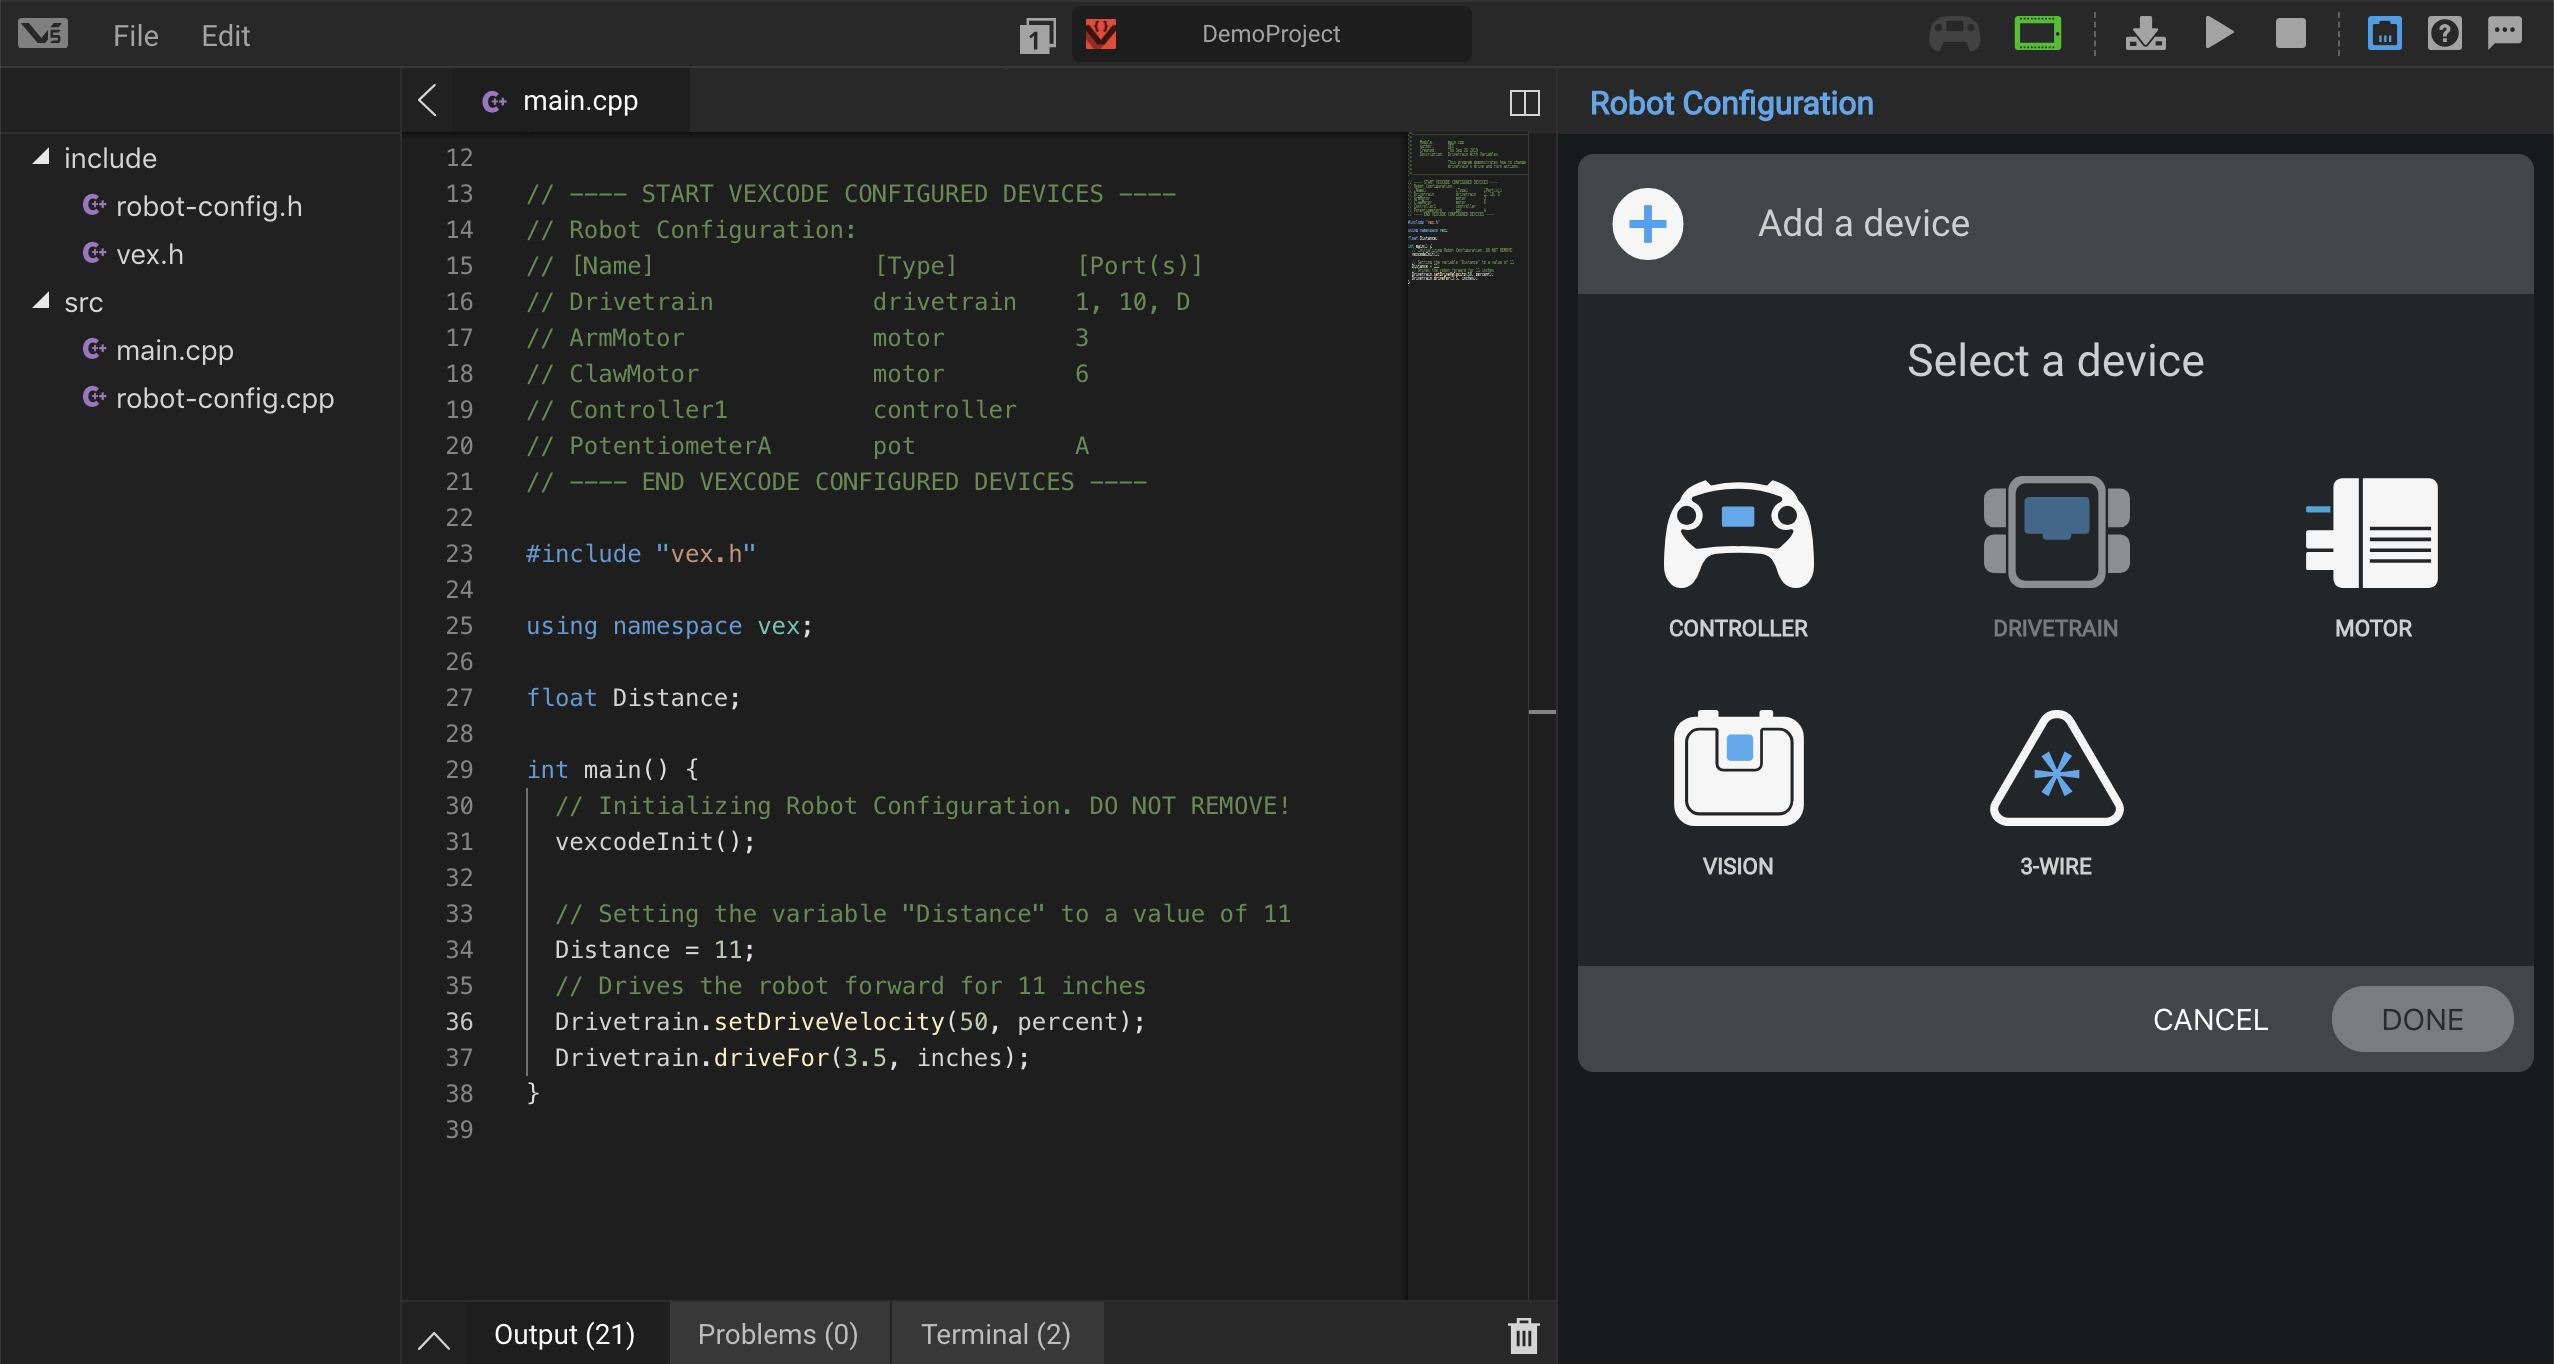Switch to the Terminal (2) tab
The height and width of the screenshot is (1364, 2554).
click(x=996, y=1334)
